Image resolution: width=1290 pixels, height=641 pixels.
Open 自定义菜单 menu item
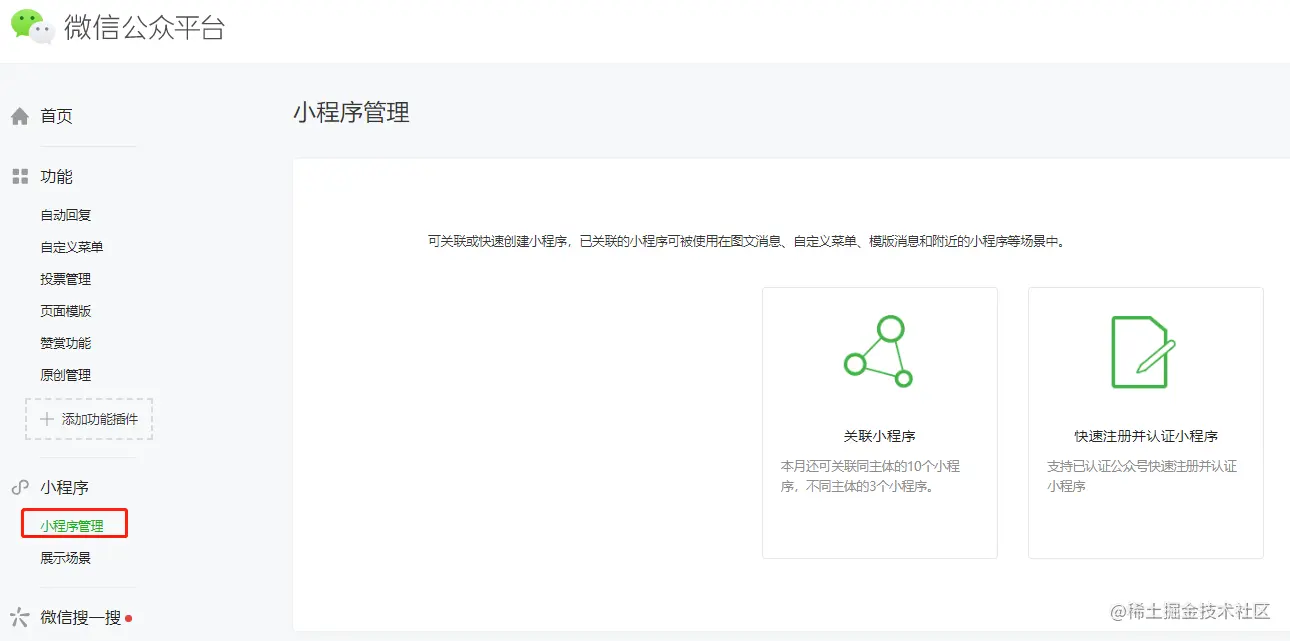click(x=72, y=247)
